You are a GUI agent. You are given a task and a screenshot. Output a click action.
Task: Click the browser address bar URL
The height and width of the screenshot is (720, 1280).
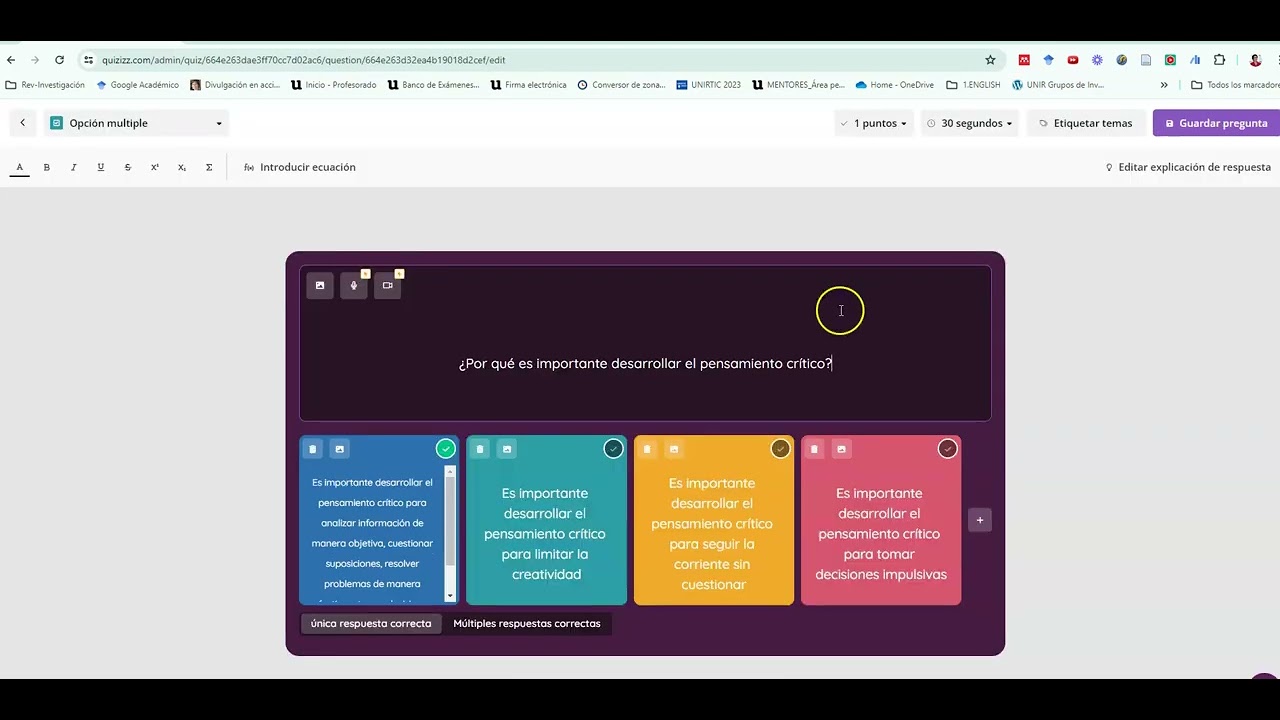click(x=303, y=60)
